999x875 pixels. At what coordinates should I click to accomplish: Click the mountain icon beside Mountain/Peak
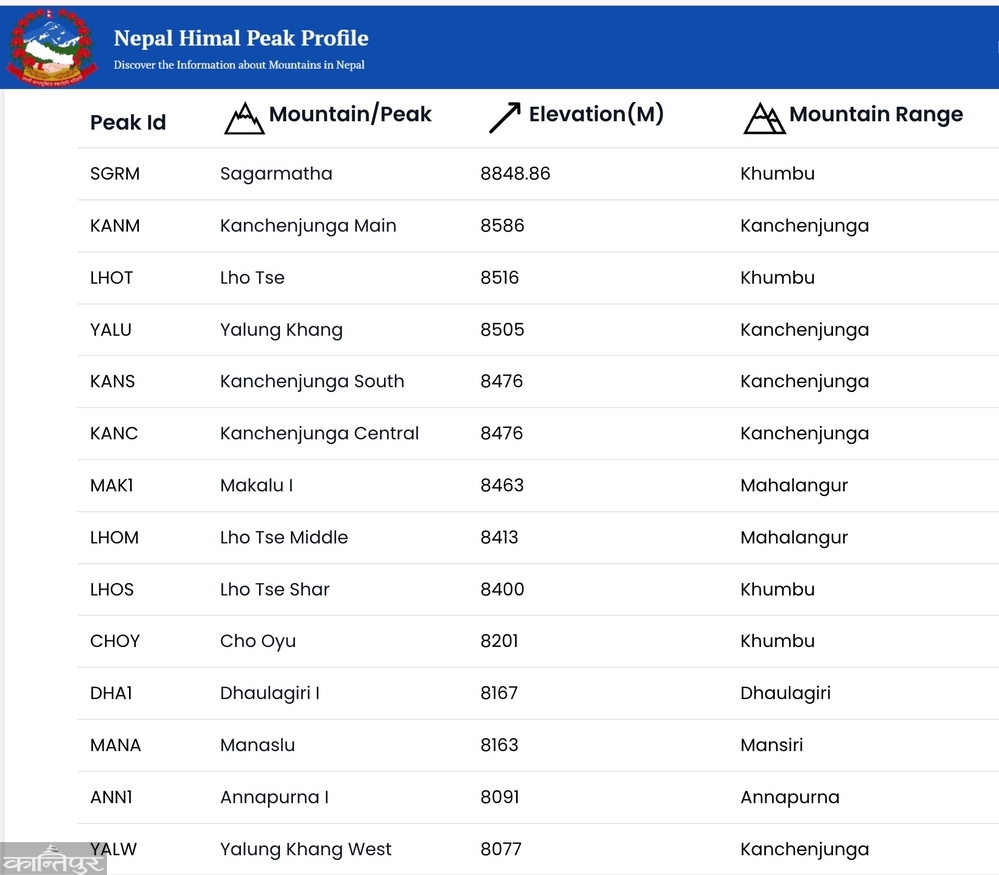tap(244, 118)
